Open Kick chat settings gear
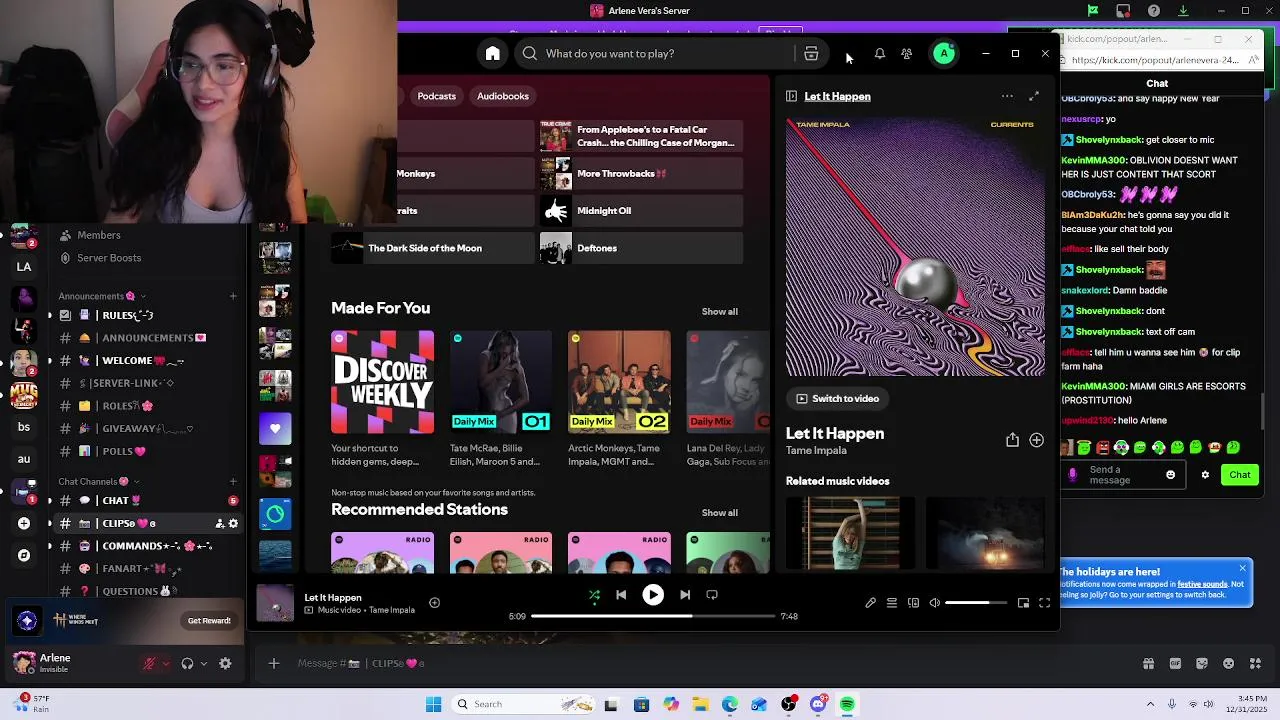Viewport: 1280px width, 720px height. [x=1205, y=475]
